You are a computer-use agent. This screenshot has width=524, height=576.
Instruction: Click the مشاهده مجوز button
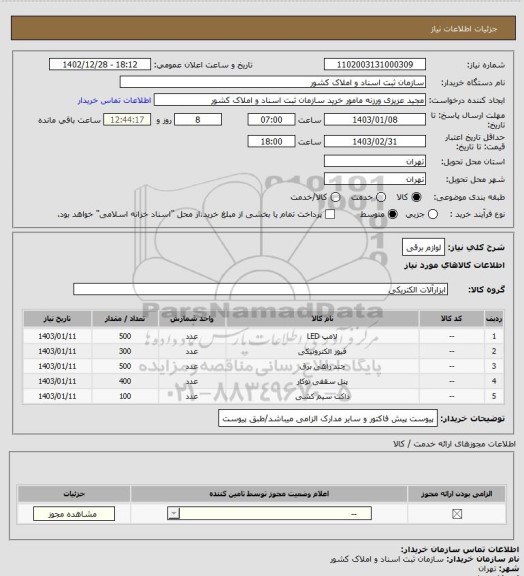click(x=74, y=514)
